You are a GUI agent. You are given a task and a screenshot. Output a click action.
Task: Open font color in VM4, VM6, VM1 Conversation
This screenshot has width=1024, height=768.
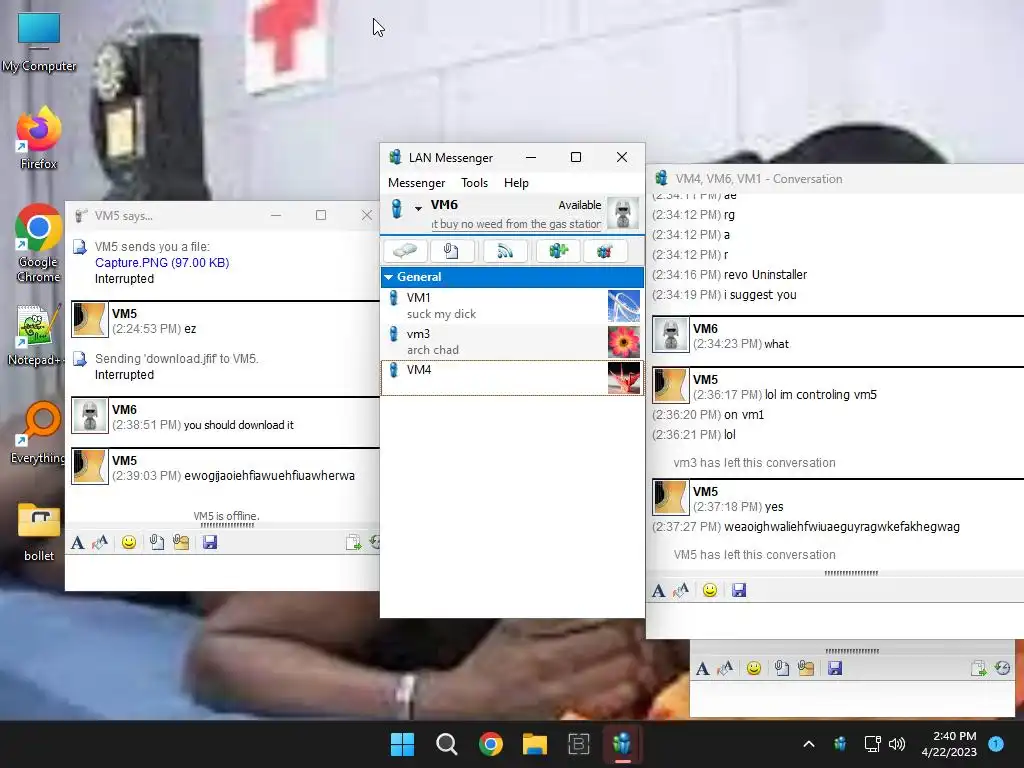tap(681, 591)
